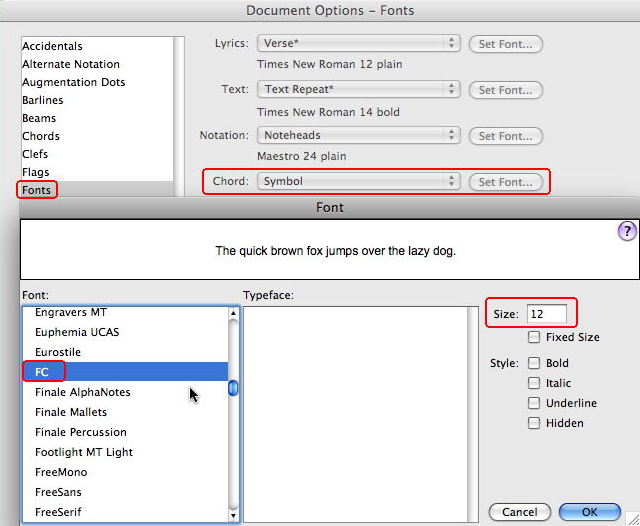Click Cancel in the Font dialog
This screenshot has height=526, width=640.
[519, 512]
